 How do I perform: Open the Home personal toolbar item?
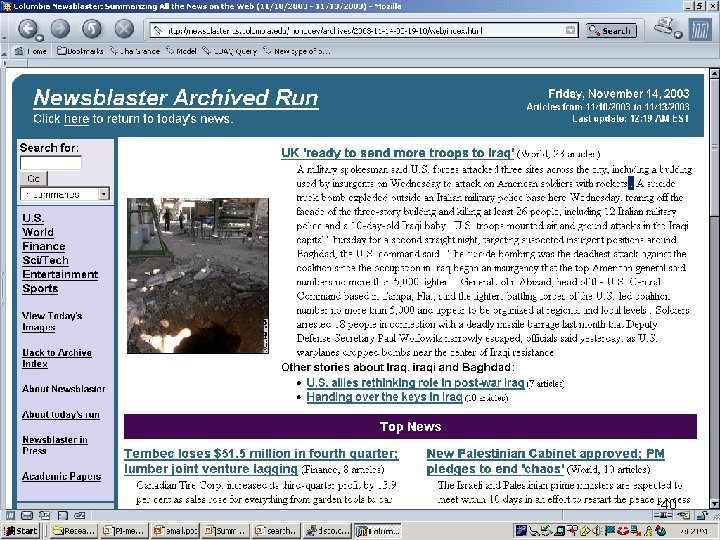point(31,51)
